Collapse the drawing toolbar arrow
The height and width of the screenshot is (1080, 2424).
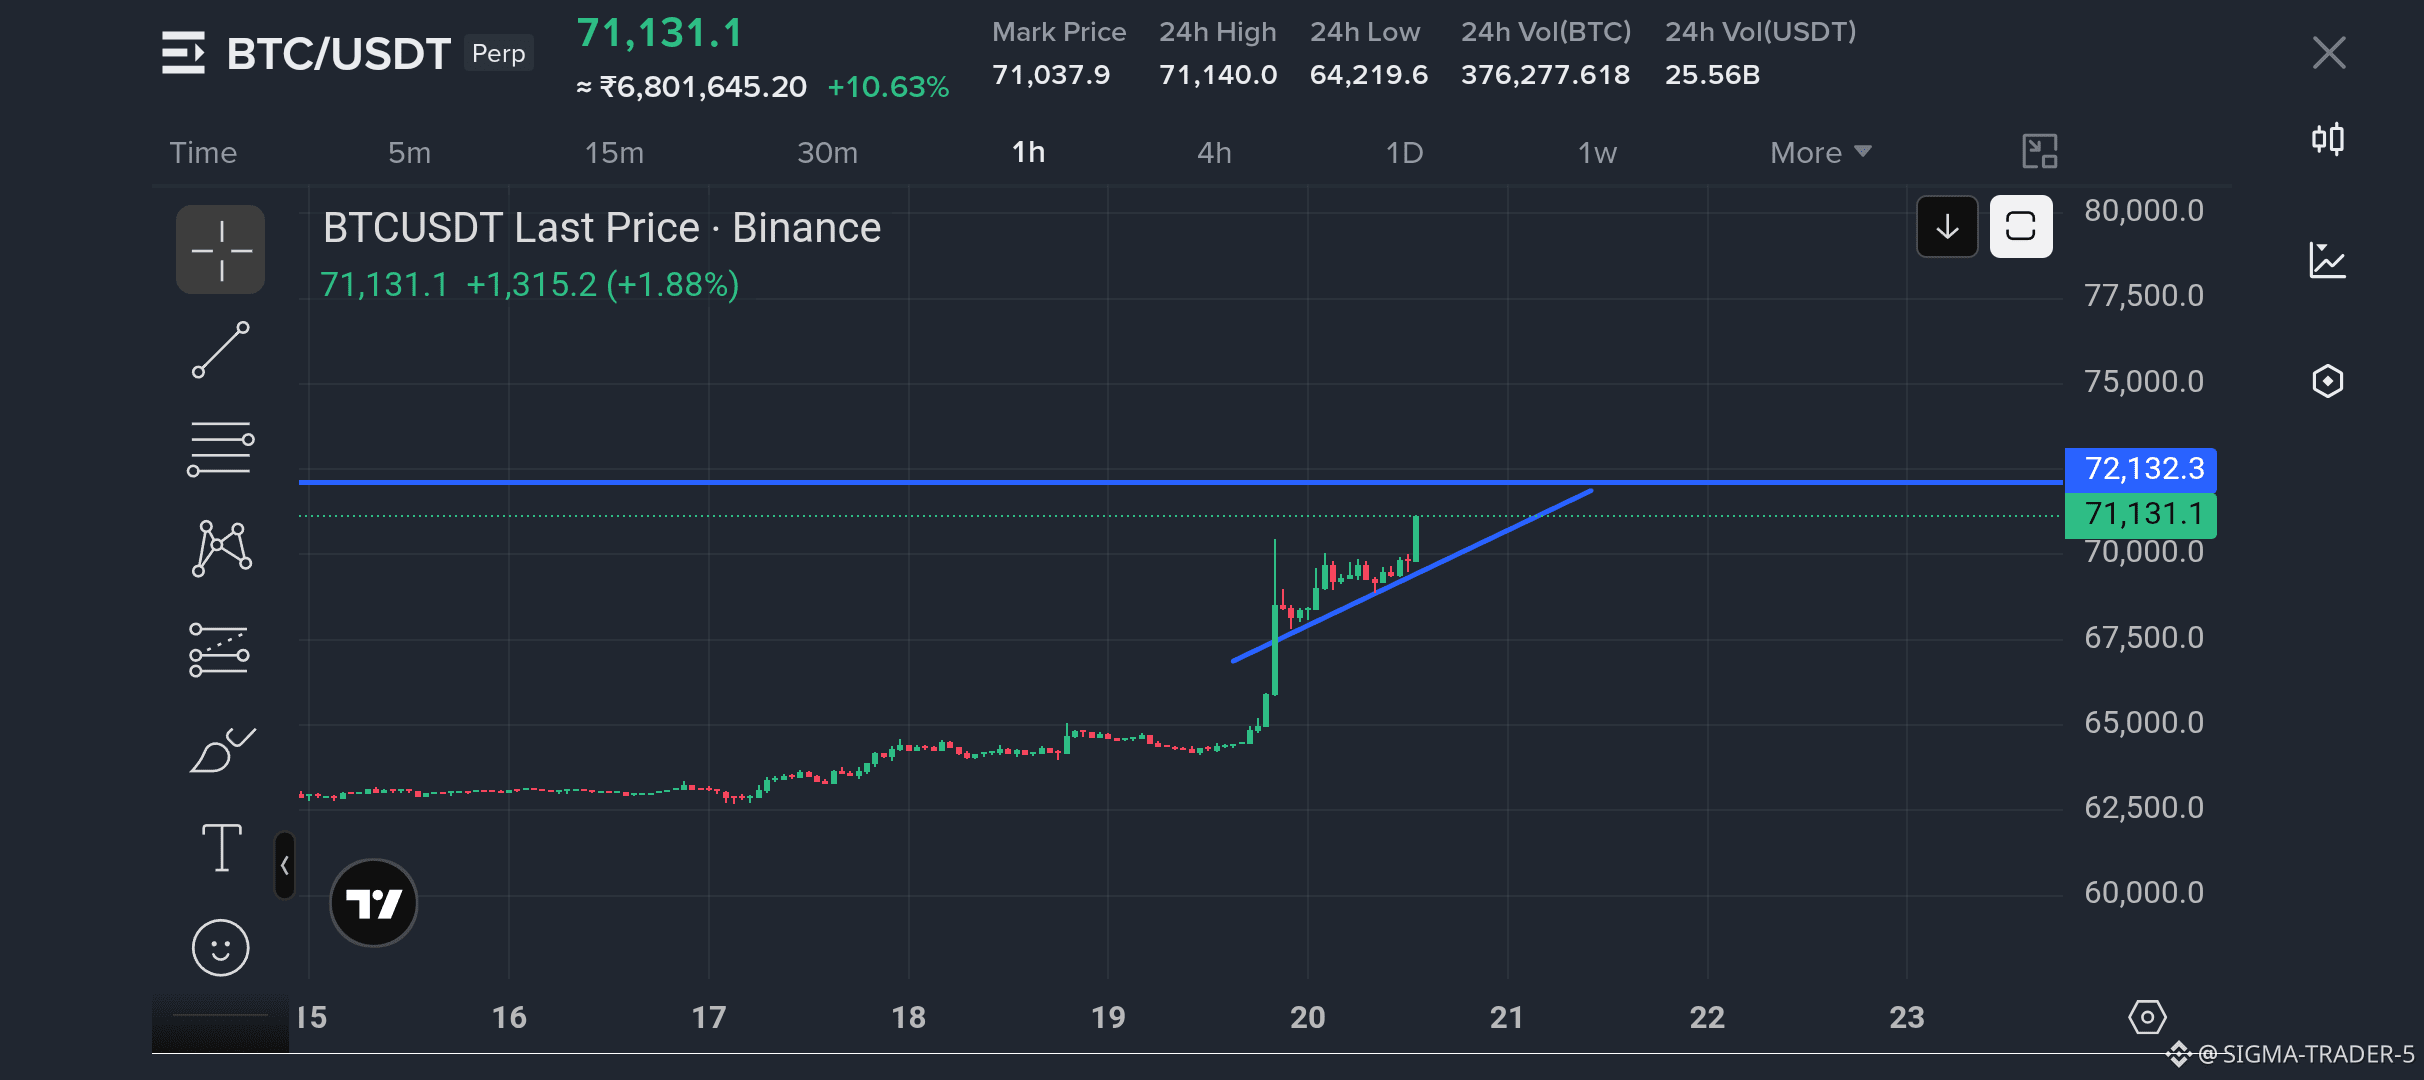[285, 865]
